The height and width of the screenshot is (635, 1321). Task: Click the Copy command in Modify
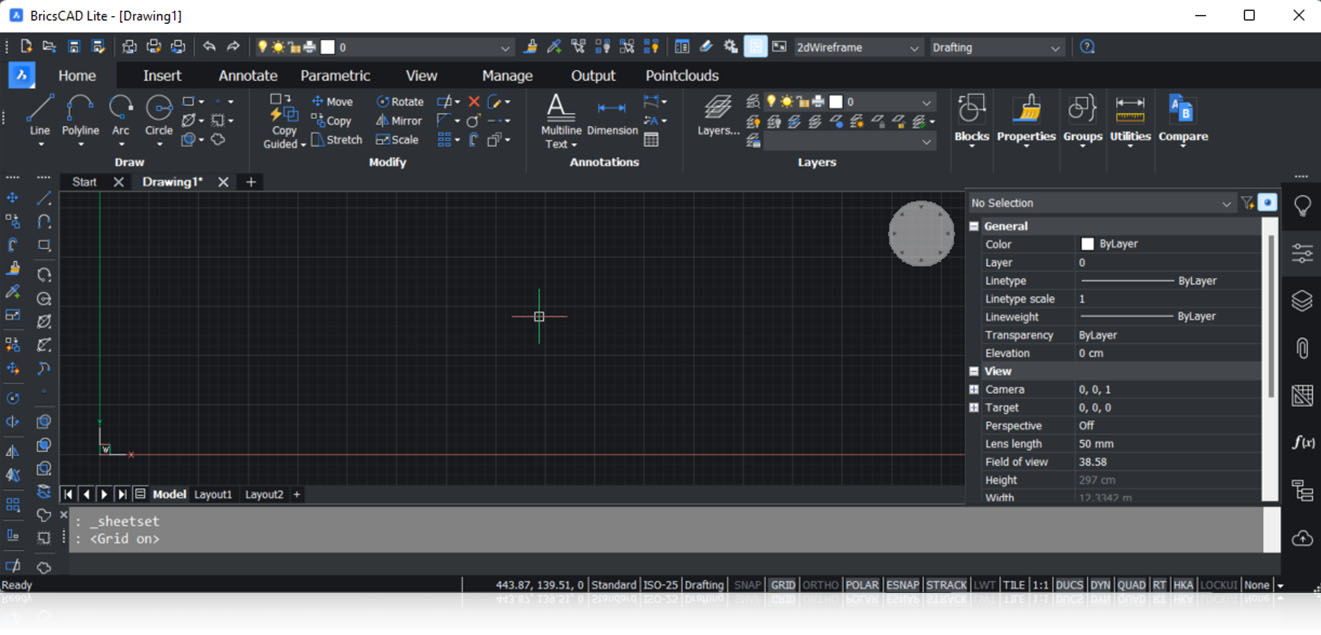(x=332, y=121)
